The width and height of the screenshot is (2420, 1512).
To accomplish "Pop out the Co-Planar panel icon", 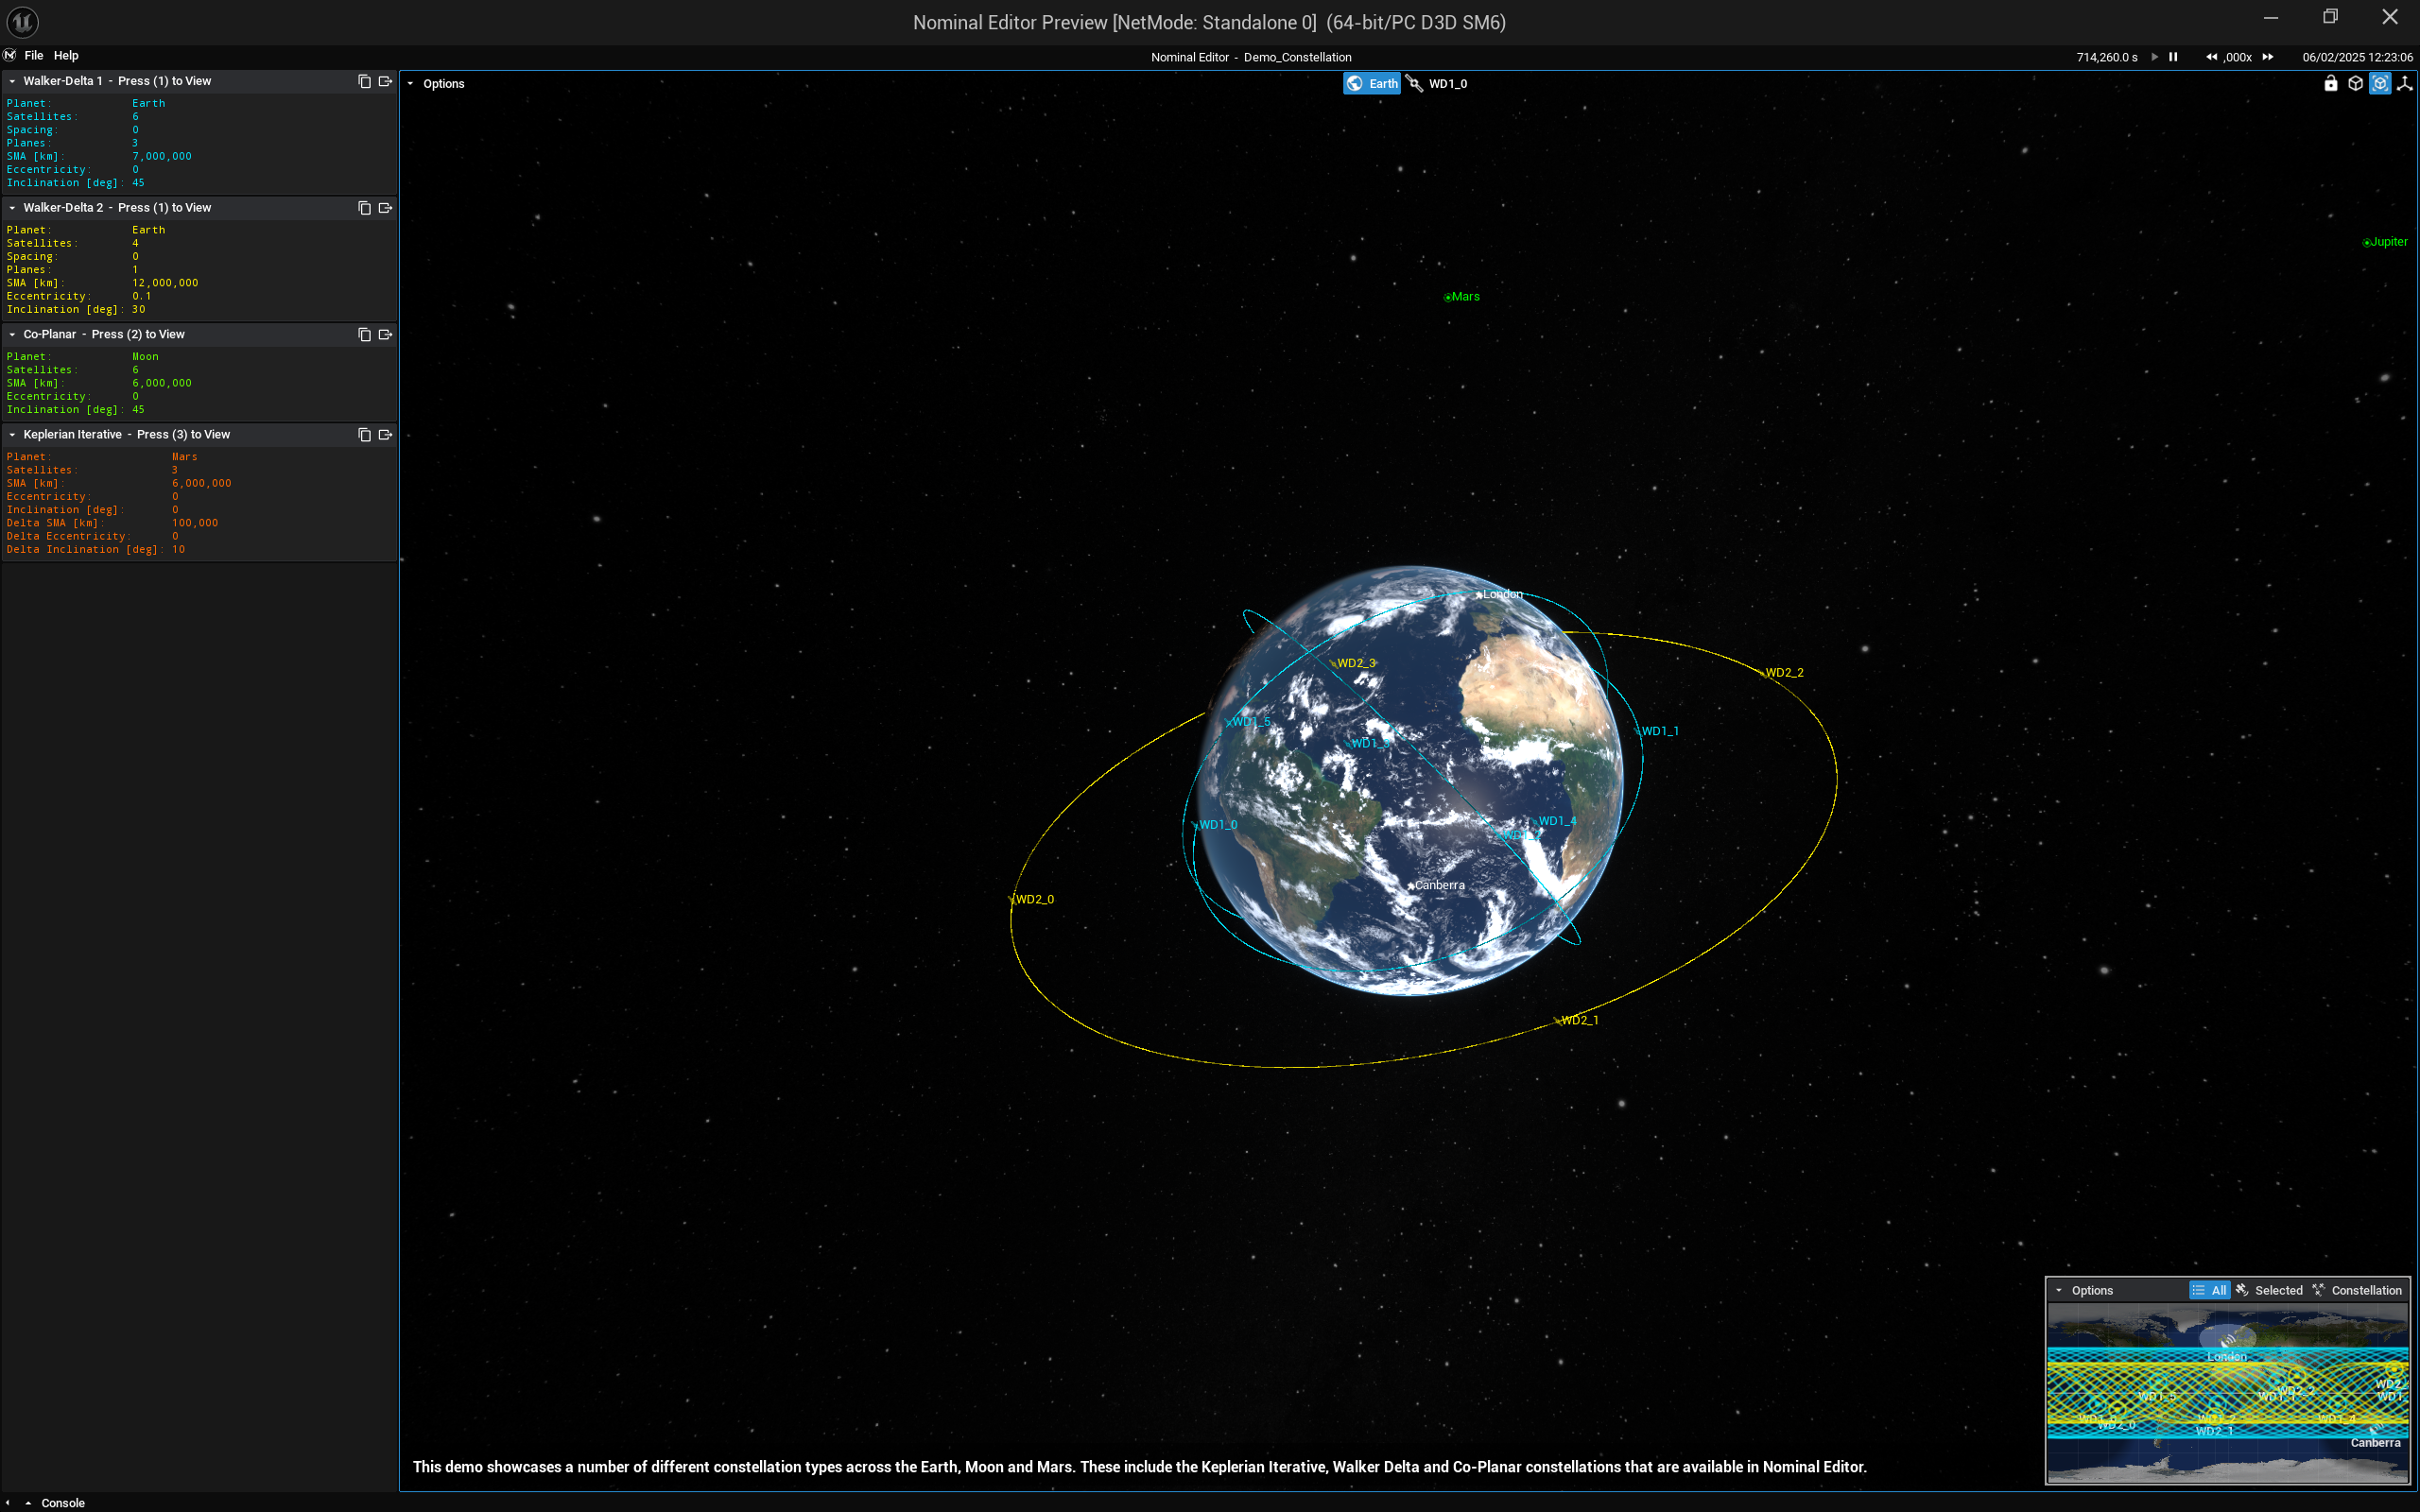I will pyautogui.click(x=385, y=335).
